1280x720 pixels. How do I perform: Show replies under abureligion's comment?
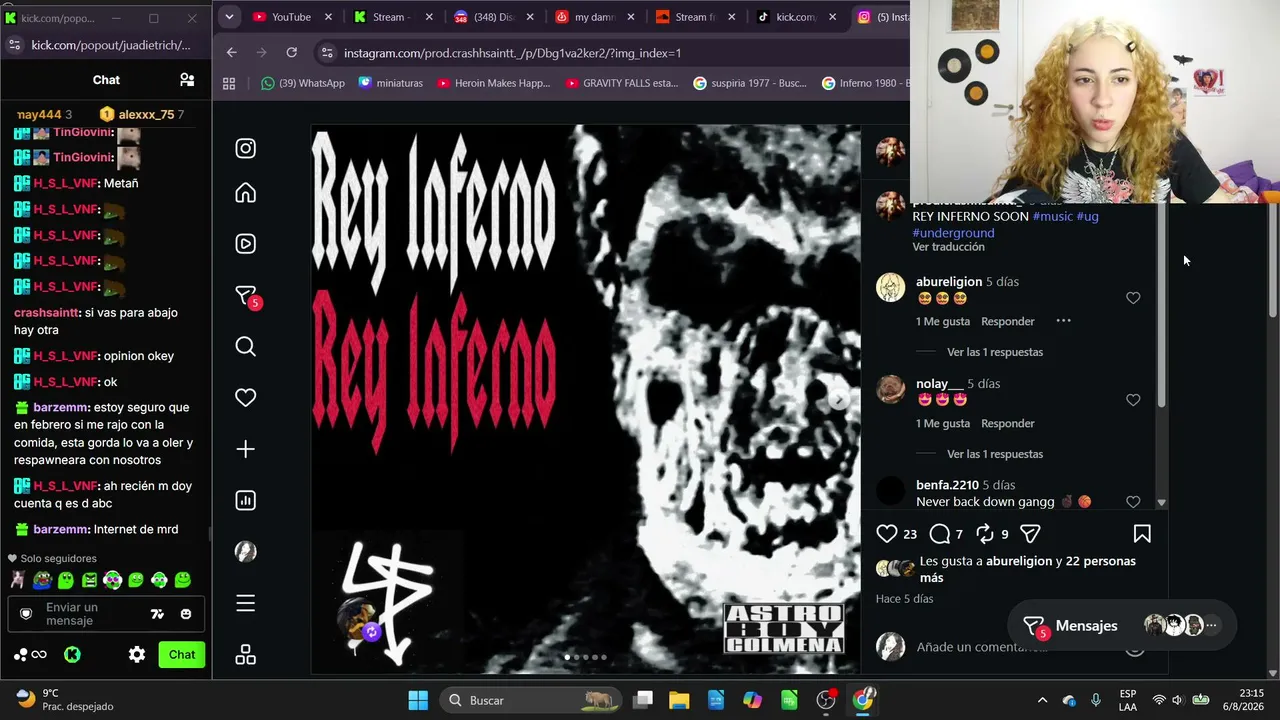coord(995,352)
